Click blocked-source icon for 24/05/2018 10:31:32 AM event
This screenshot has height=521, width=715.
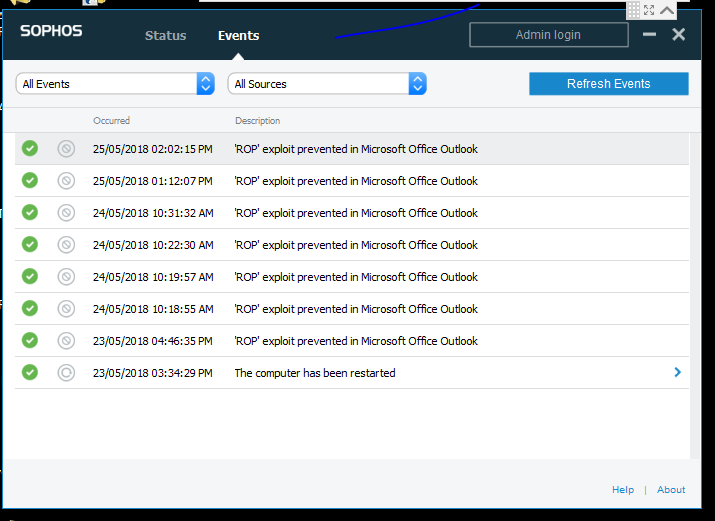point(66,212)
